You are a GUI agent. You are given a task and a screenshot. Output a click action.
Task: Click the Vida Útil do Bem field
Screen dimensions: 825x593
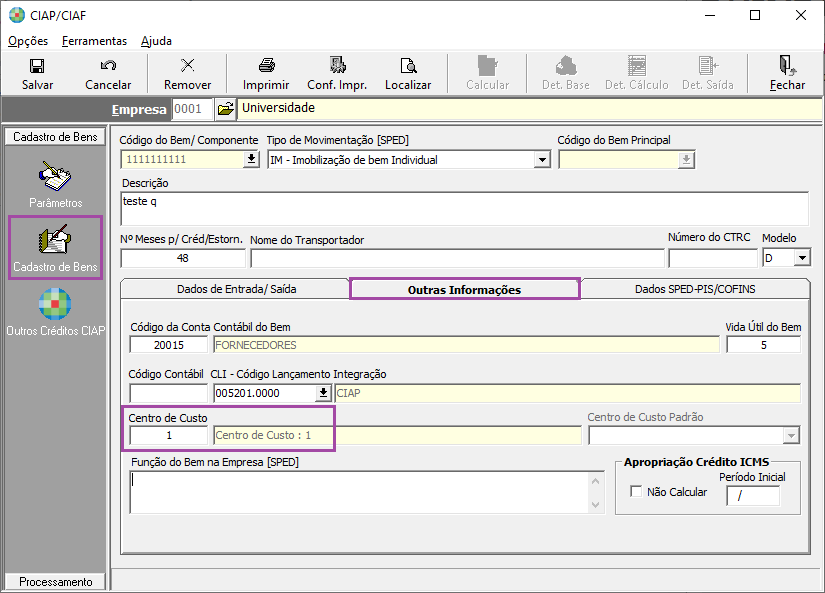(x=763, y=345)
